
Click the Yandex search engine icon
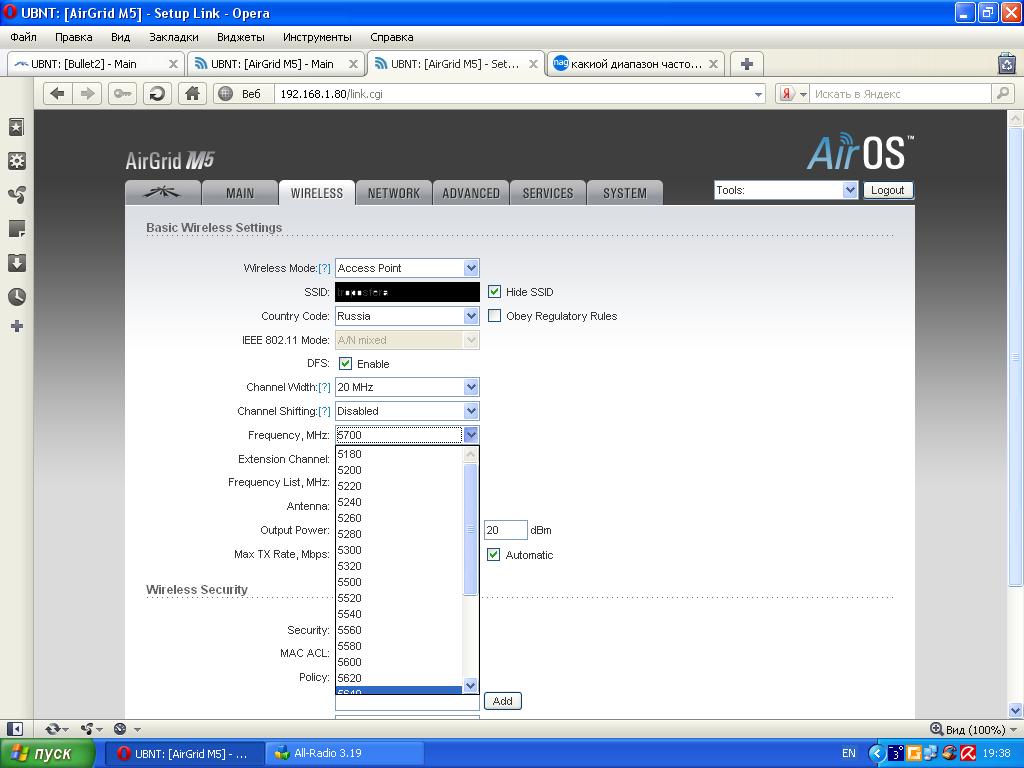[787, 94]
